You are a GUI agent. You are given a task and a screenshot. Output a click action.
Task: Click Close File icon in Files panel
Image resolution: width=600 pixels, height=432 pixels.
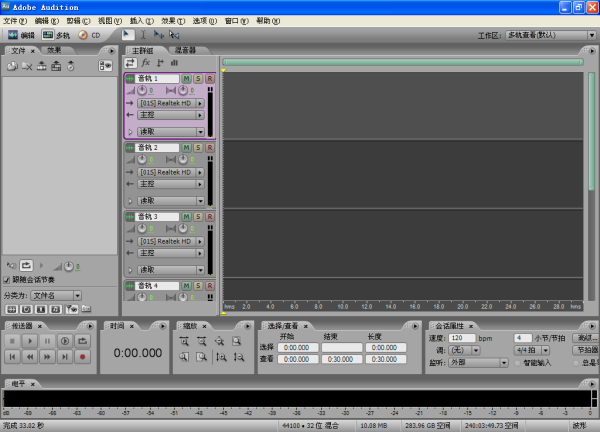click(27, 66)
